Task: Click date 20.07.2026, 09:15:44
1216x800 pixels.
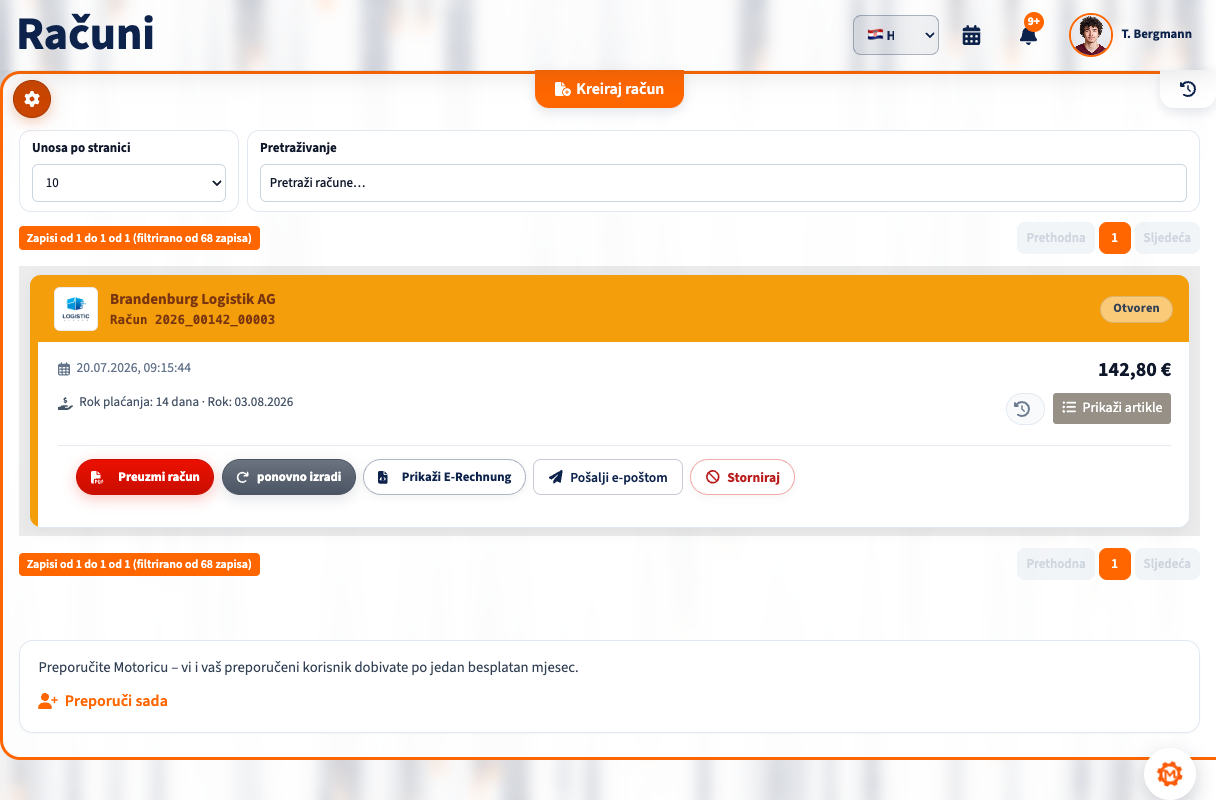Action: (x=133, y=368)
